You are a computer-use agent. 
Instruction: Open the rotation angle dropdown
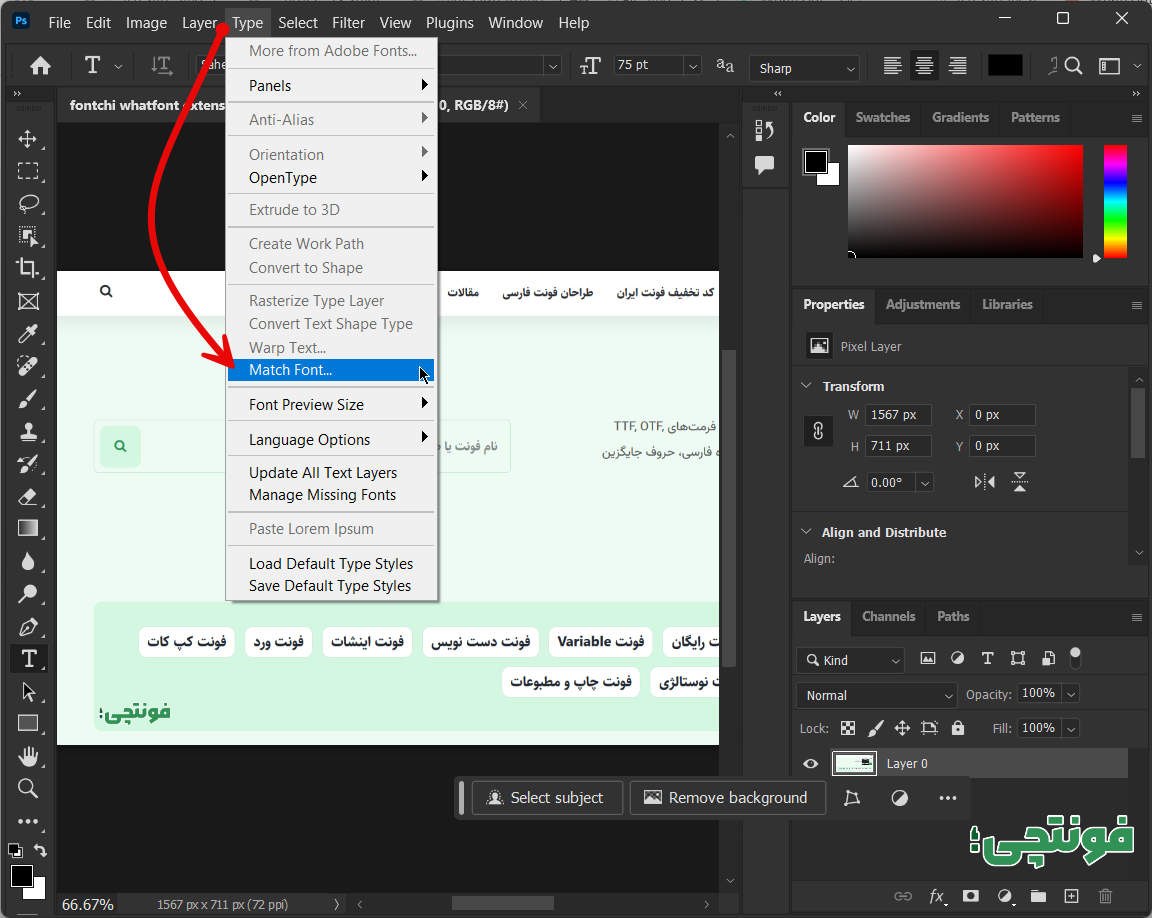click(925, 483)
